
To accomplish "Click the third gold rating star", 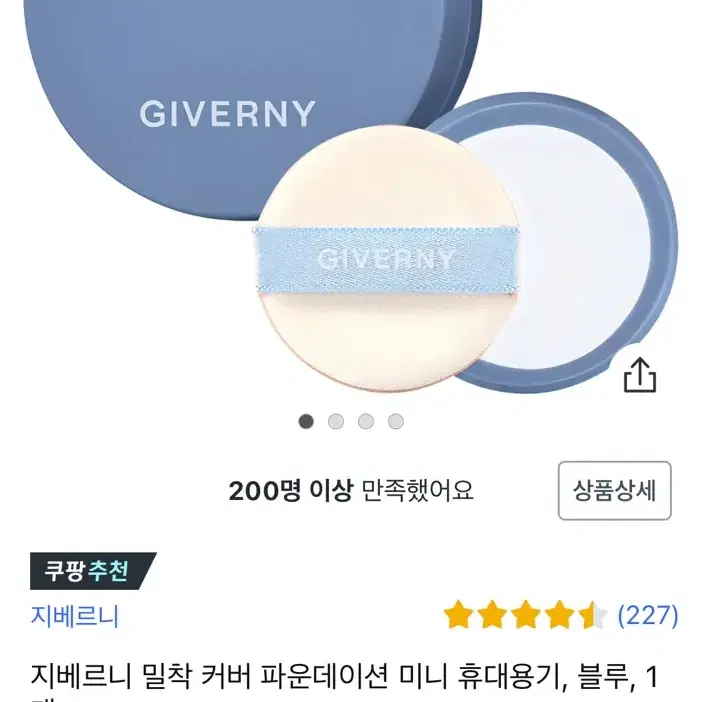I will [525, 615].
